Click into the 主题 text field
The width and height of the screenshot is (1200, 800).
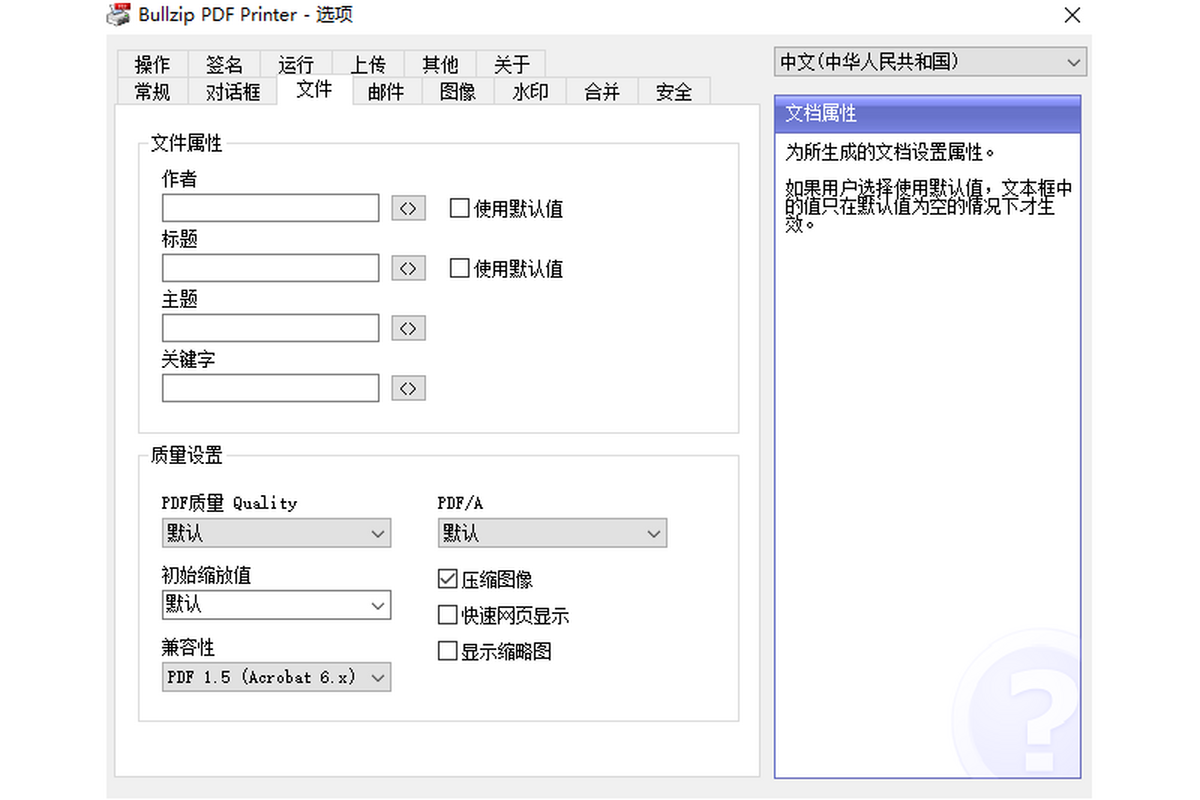coord(271,328)
